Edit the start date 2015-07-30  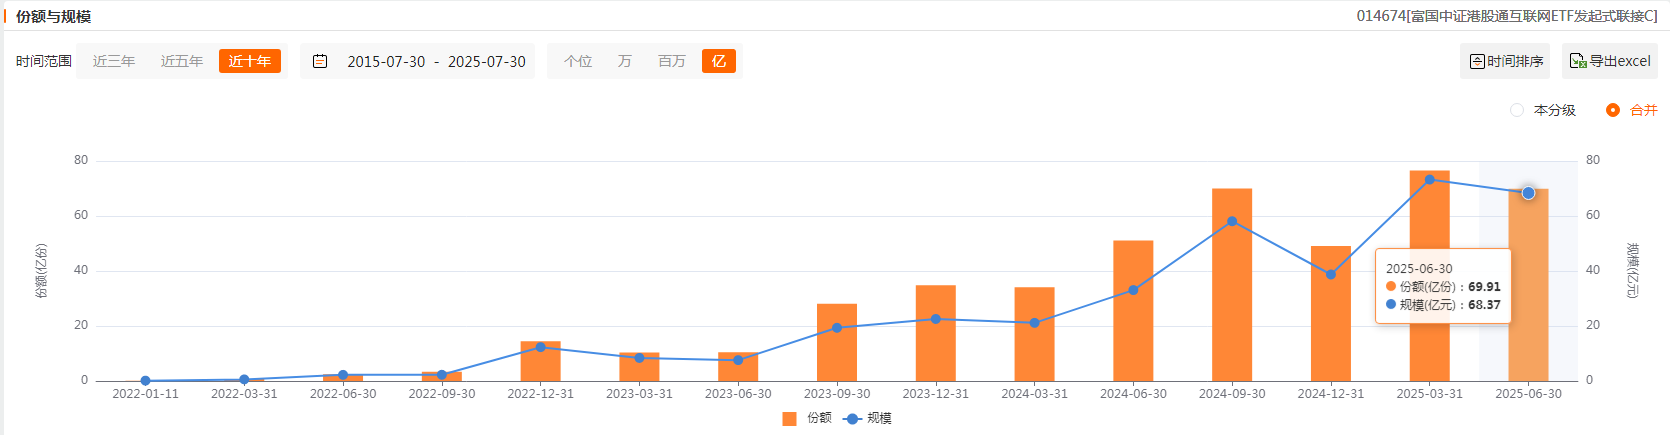pos(386,61)
